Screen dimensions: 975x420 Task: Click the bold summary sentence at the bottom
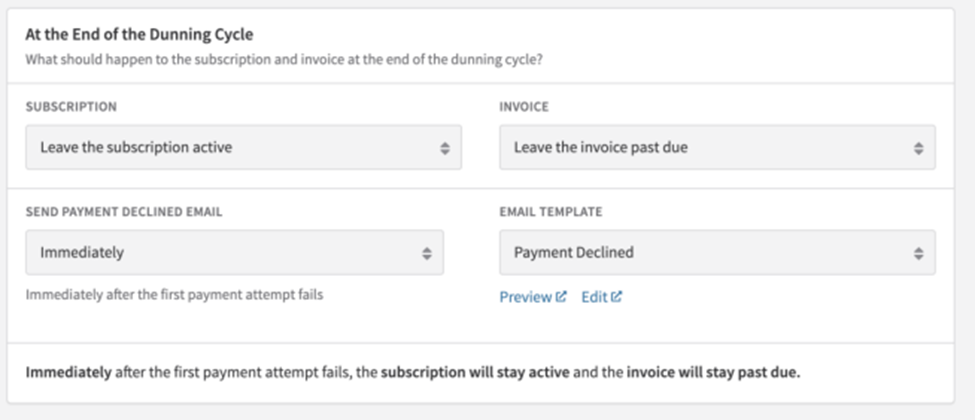[x=413, y=372]
